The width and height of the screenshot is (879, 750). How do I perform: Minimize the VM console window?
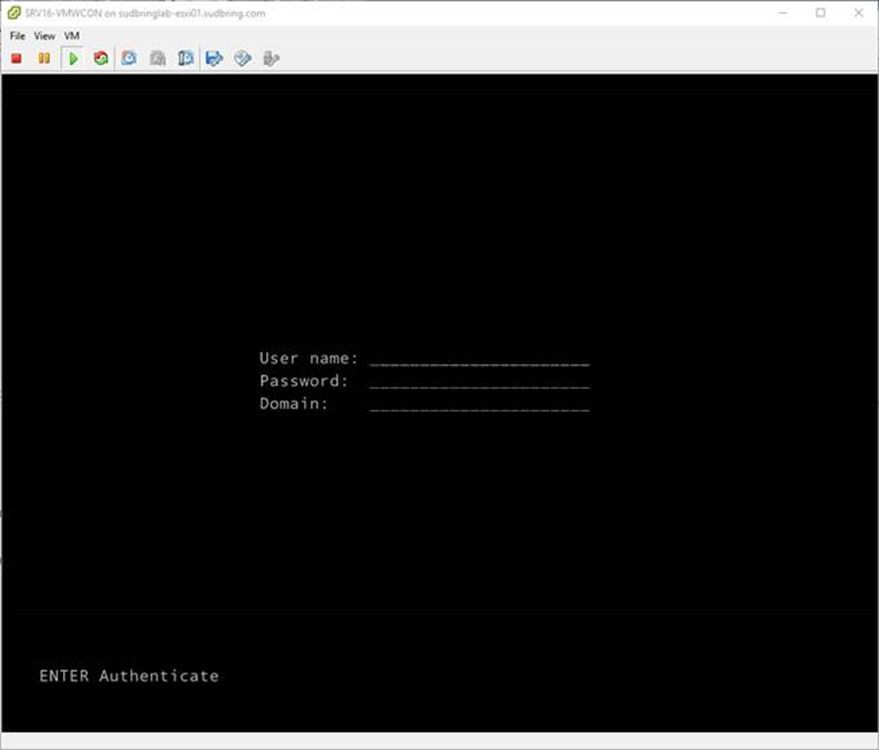[783, 13]
